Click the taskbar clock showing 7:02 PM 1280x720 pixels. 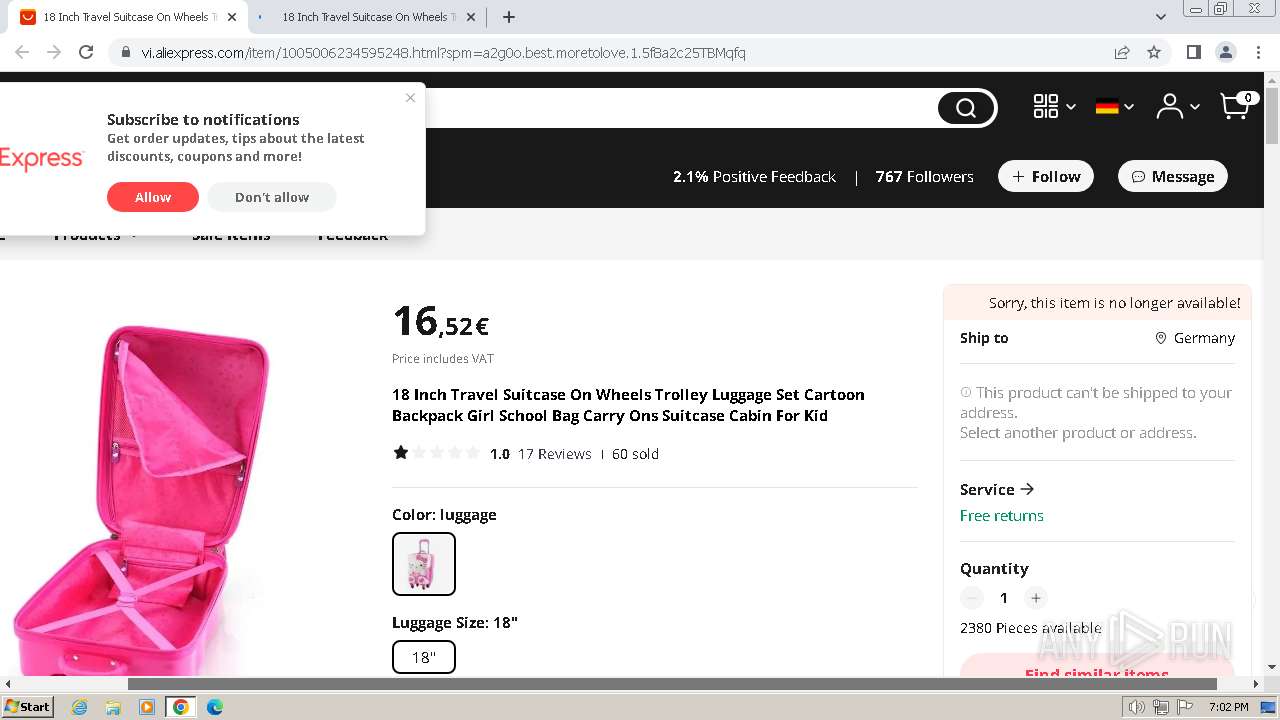1228,707
